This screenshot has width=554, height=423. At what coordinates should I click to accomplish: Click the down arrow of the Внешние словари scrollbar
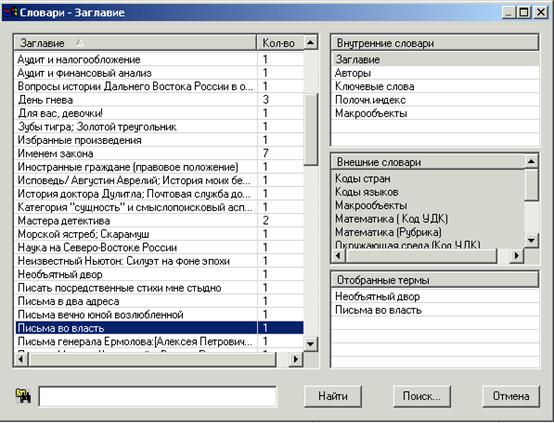[x=531, y=241]
